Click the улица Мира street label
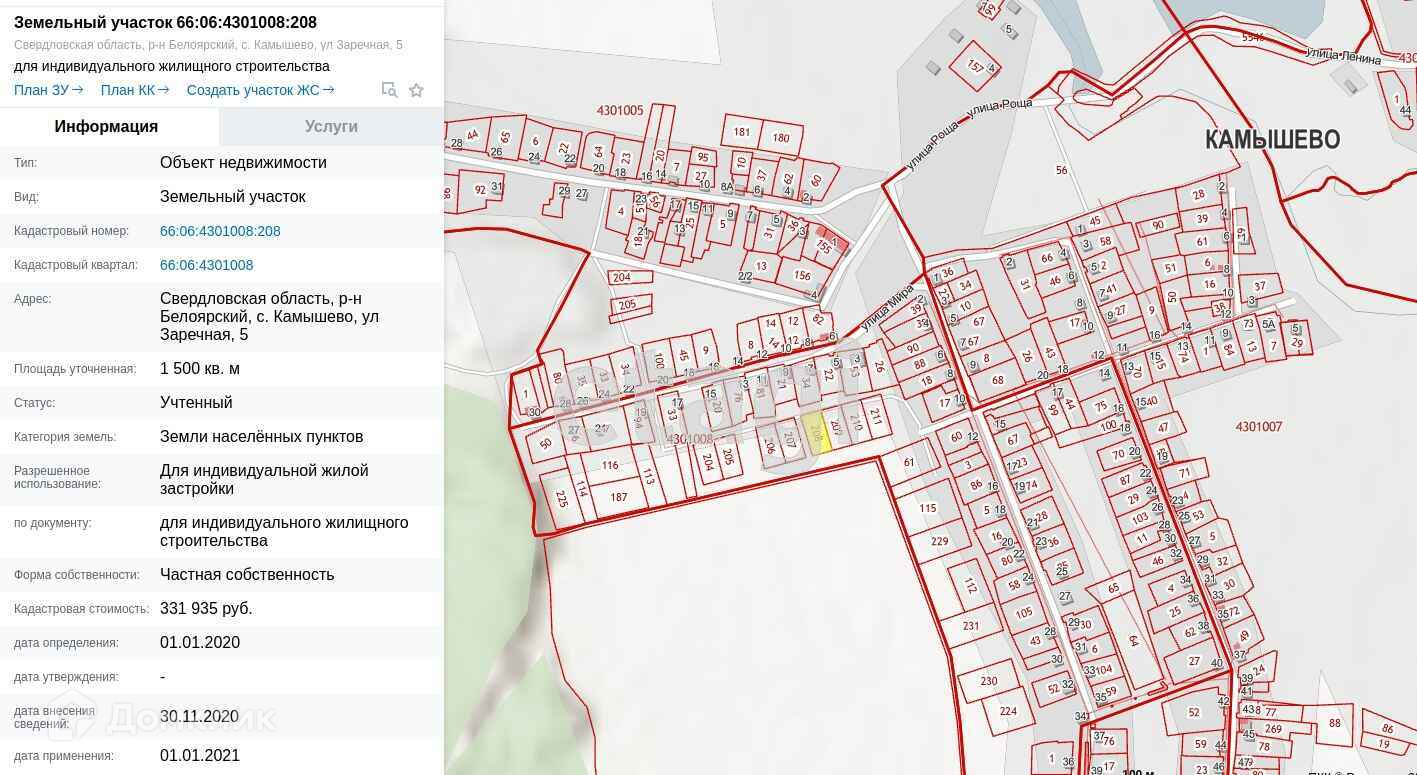Image resolution: width=1417 pixels, height=775 pixels. tap(887, 309)
